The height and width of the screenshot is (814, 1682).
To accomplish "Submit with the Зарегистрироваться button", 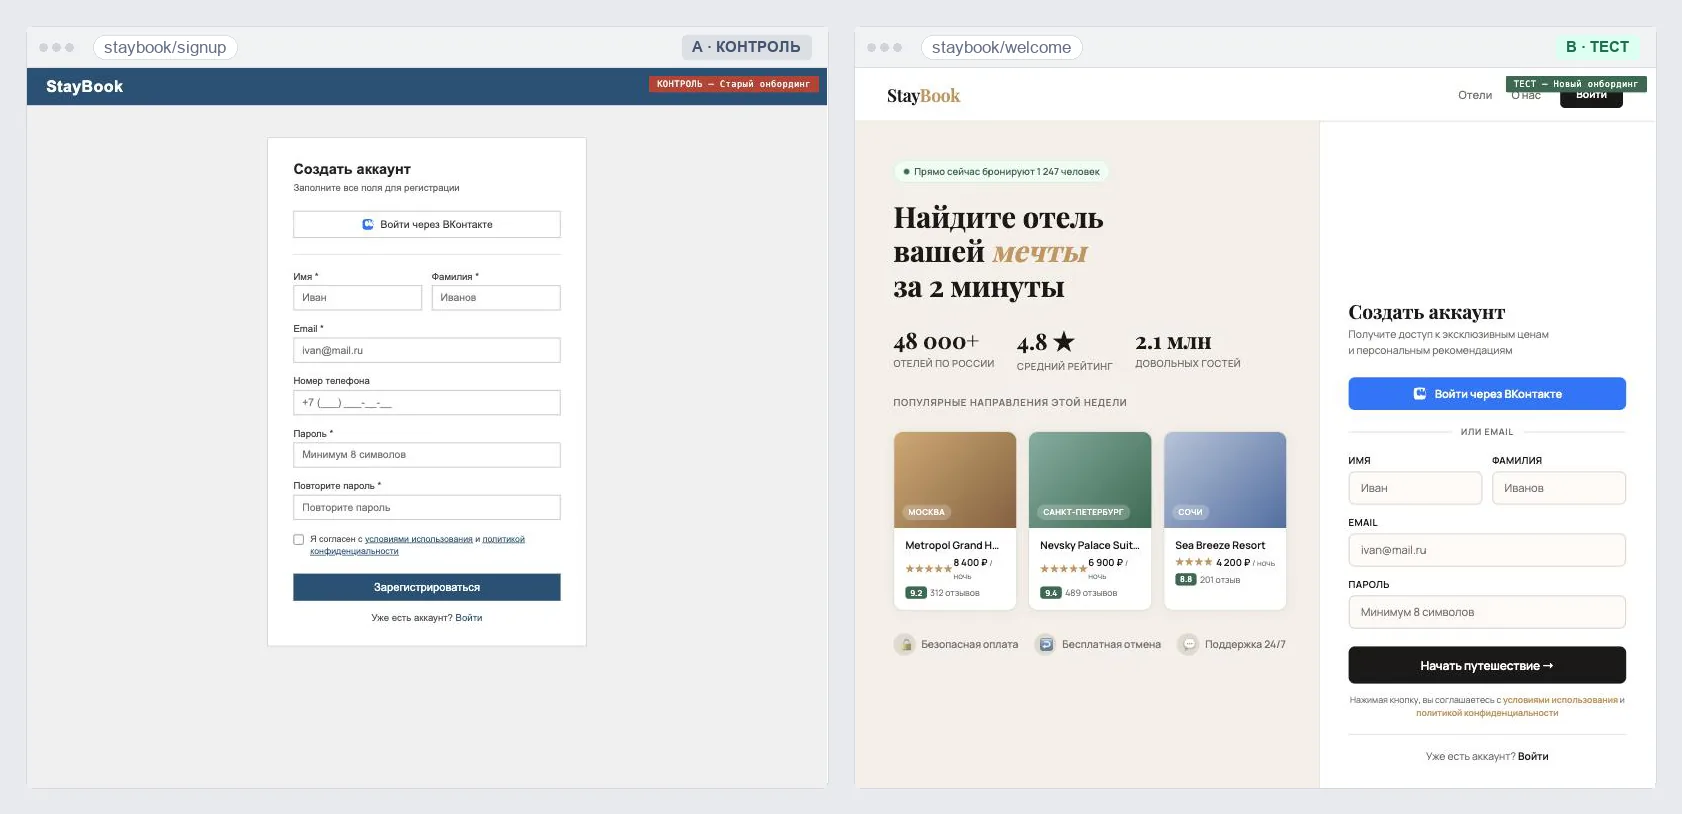I will 427,587.
